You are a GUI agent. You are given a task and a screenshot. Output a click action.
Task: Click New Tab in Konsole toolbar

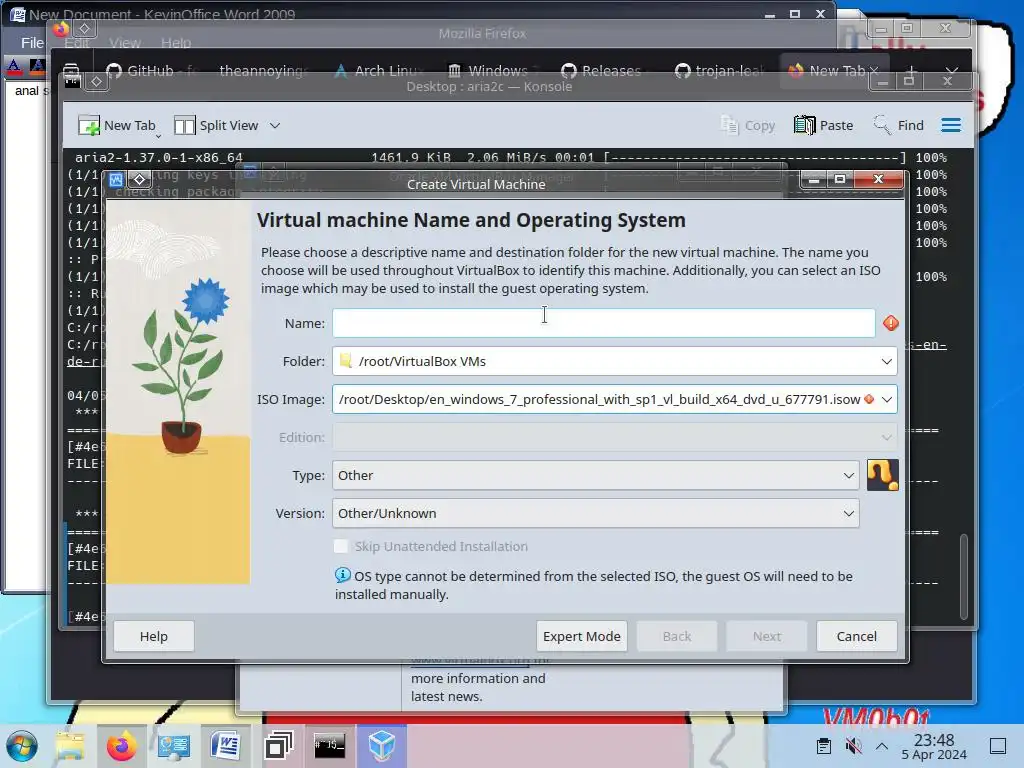[118, 125]
